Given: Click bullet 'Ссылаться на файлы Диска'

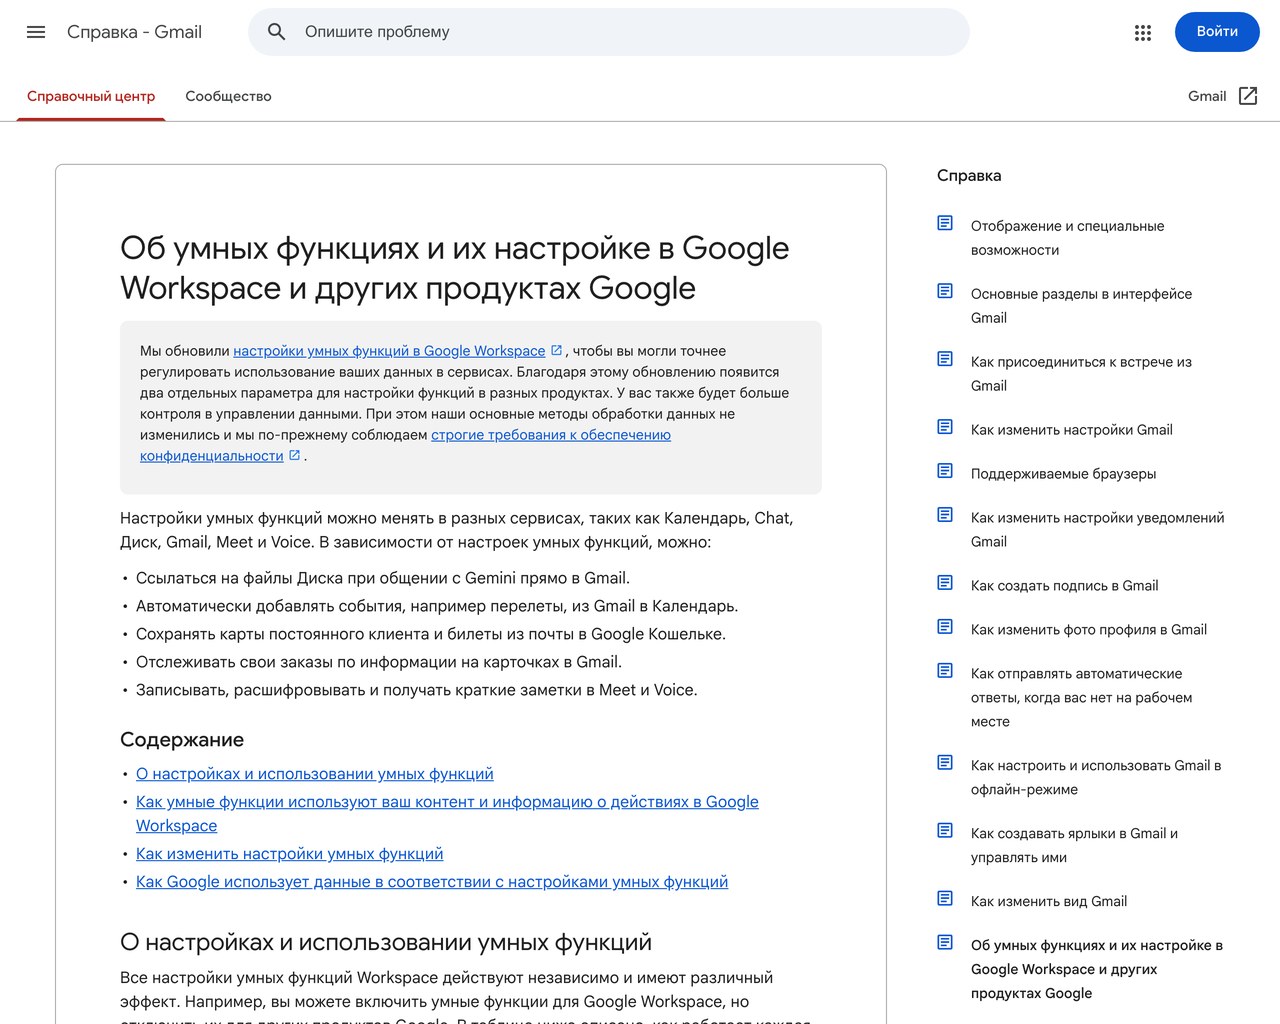Looking at the screenshot, I should tap(383, 578).
